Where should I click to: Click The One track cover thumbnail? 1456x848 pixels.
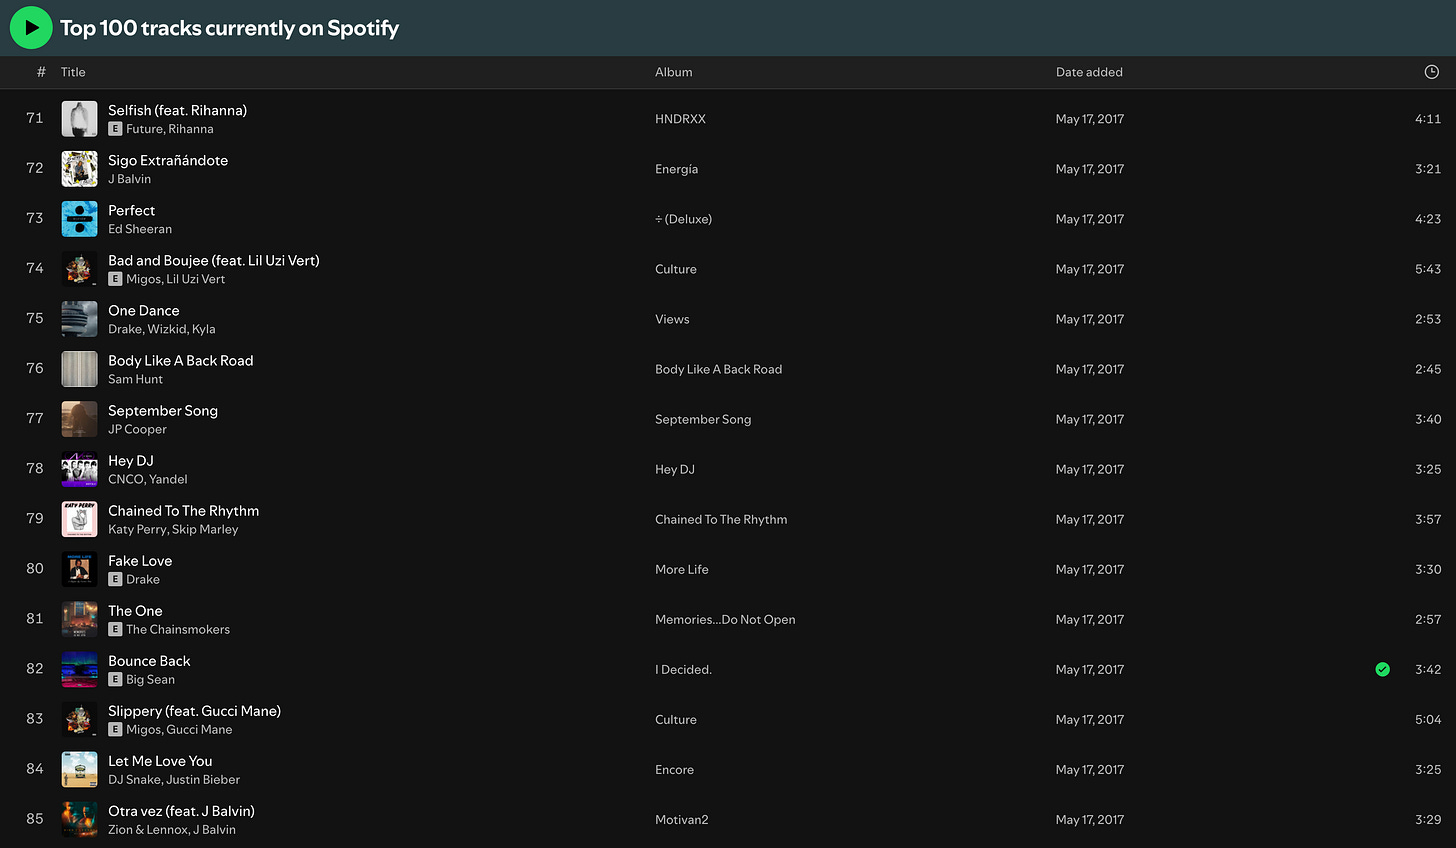point(79,619)
